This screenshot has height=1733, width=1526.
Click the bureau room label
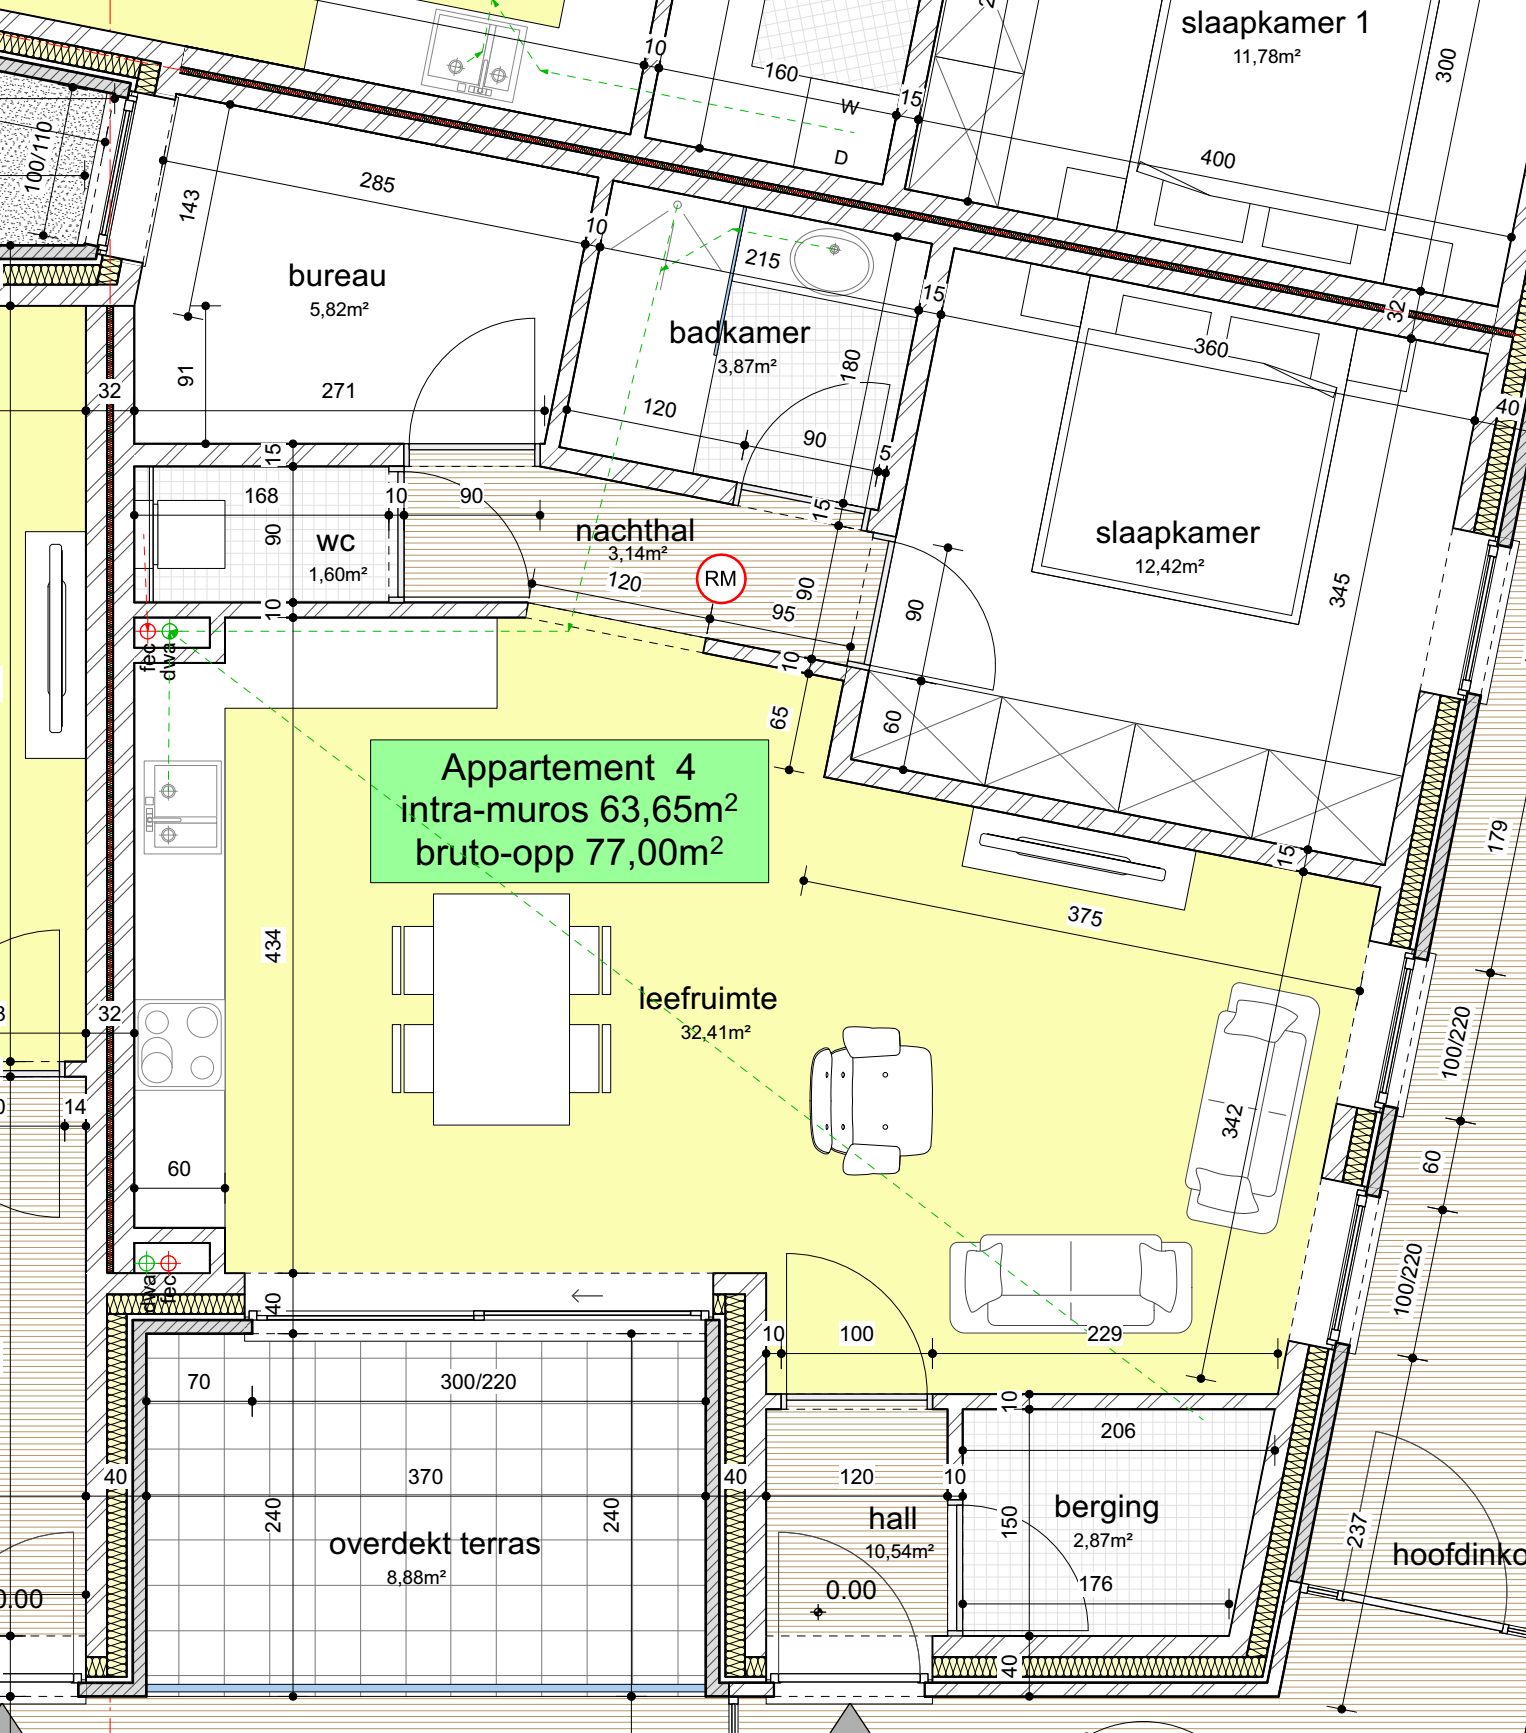(337, 276)
